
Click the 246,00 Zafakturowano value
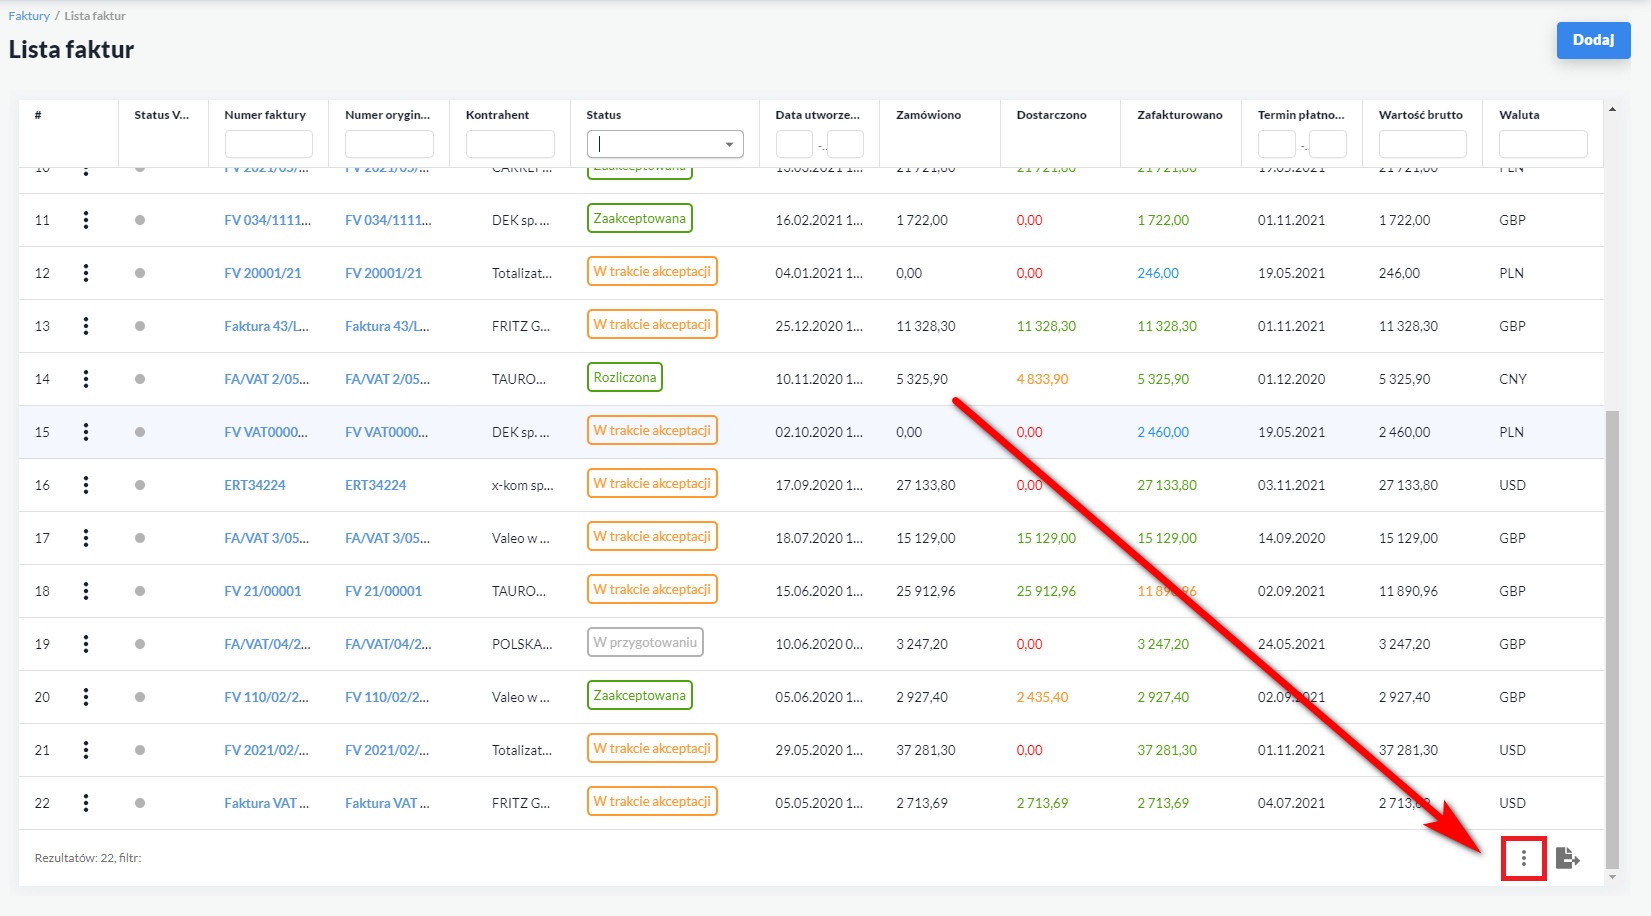(1158, 273)
